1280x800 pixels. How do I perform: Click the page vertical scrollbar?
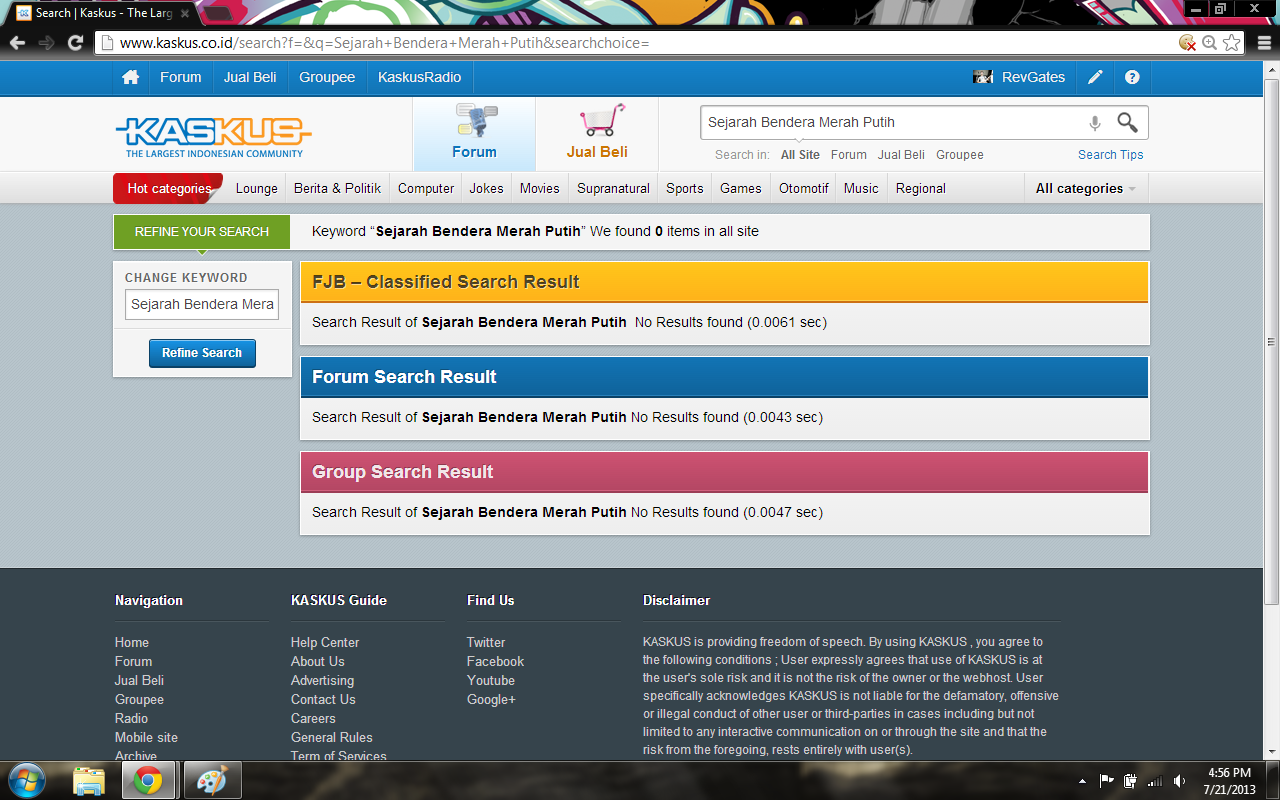1271,340
